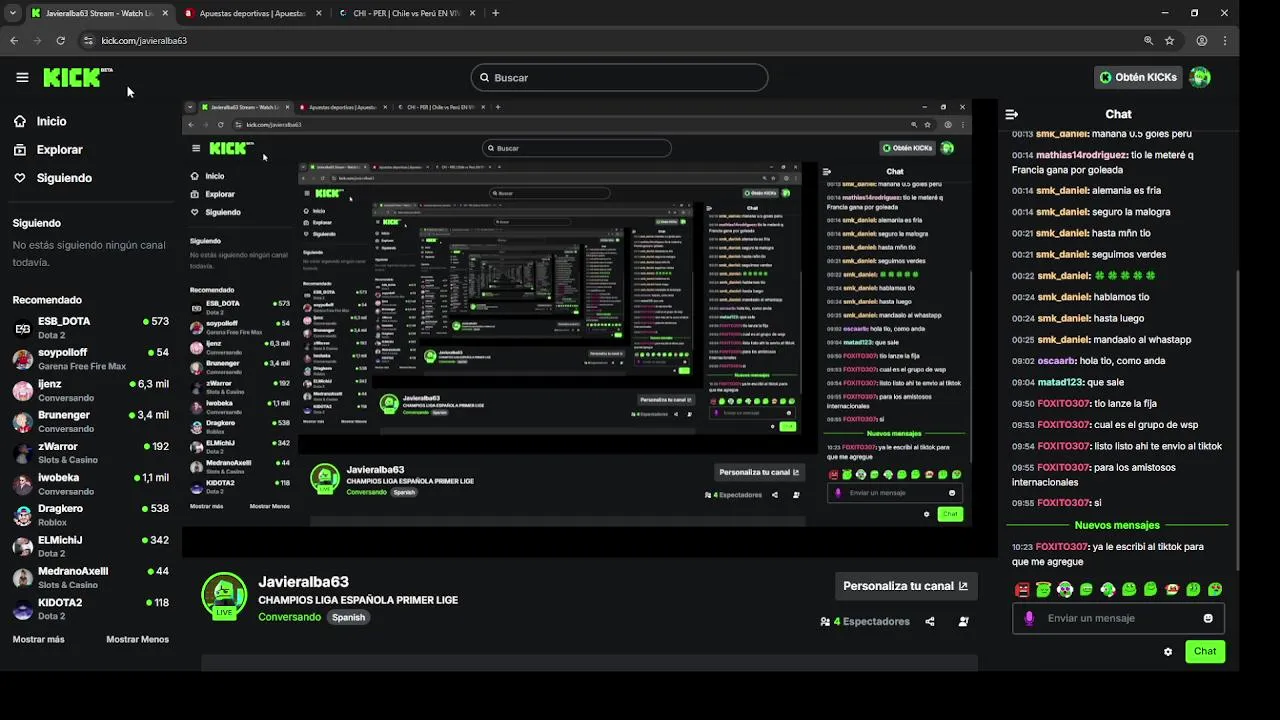
Task: Click the Spanish language tag
Action: tap(348, 617)
